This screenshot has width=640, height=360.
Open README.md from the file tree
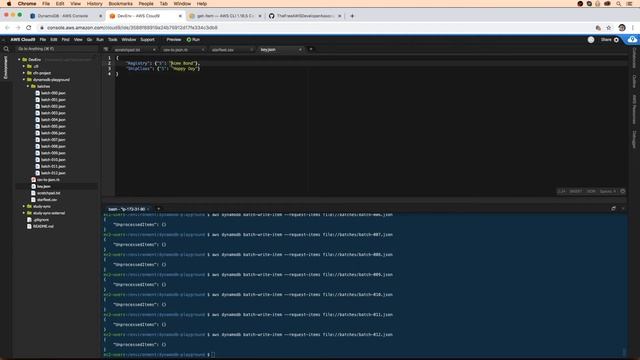pos(43,226)
